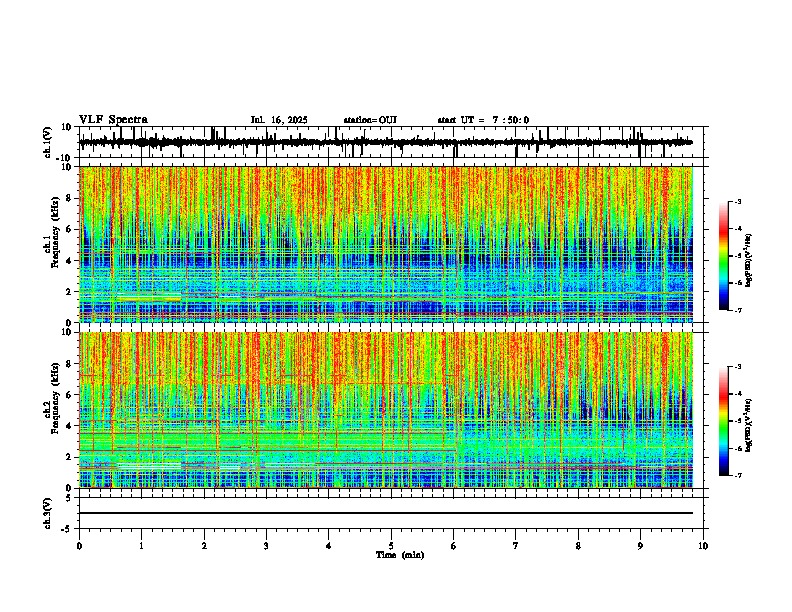792x612 pixels.
Task: Click the '6' tick on ch.1 frequency axis
Action: click(69, 229)
